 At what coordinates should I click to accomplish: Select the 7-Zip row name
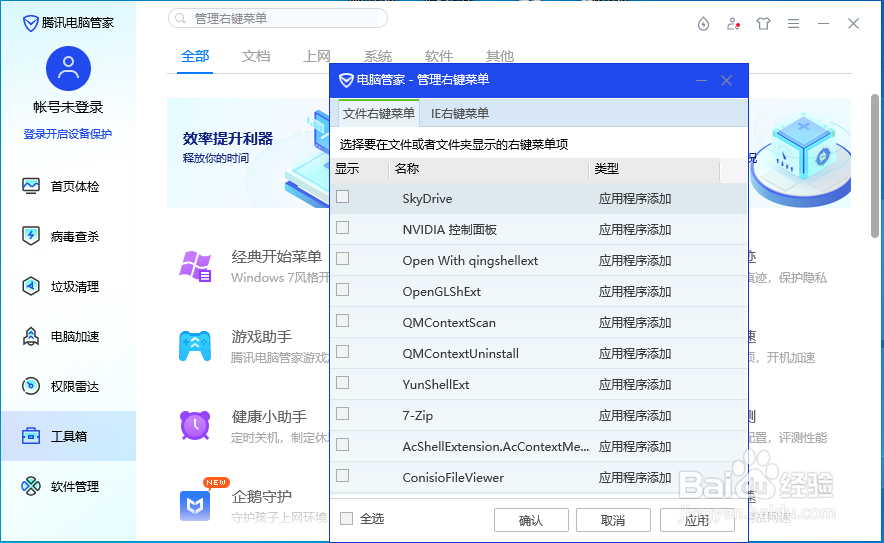(x=418, y=416)
